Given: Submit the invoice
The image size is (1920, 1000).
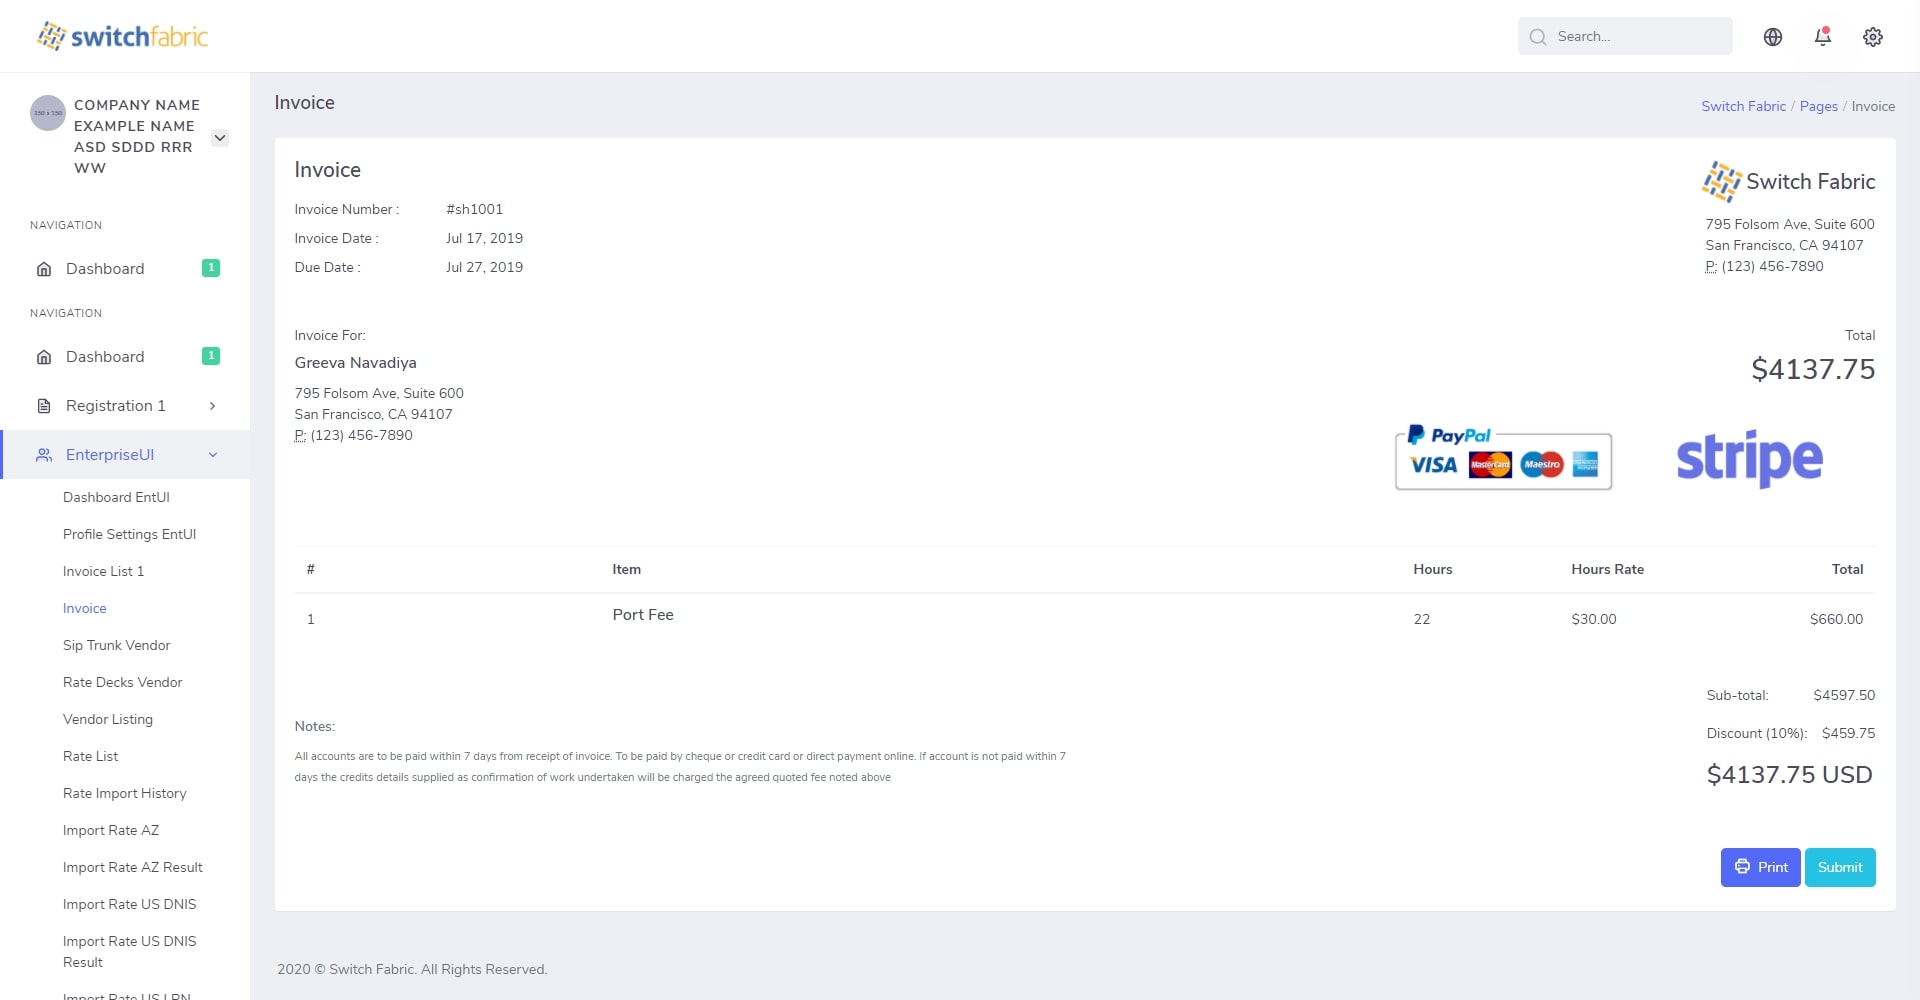Looking at the screenshot, I should [x=1839, y=867].
